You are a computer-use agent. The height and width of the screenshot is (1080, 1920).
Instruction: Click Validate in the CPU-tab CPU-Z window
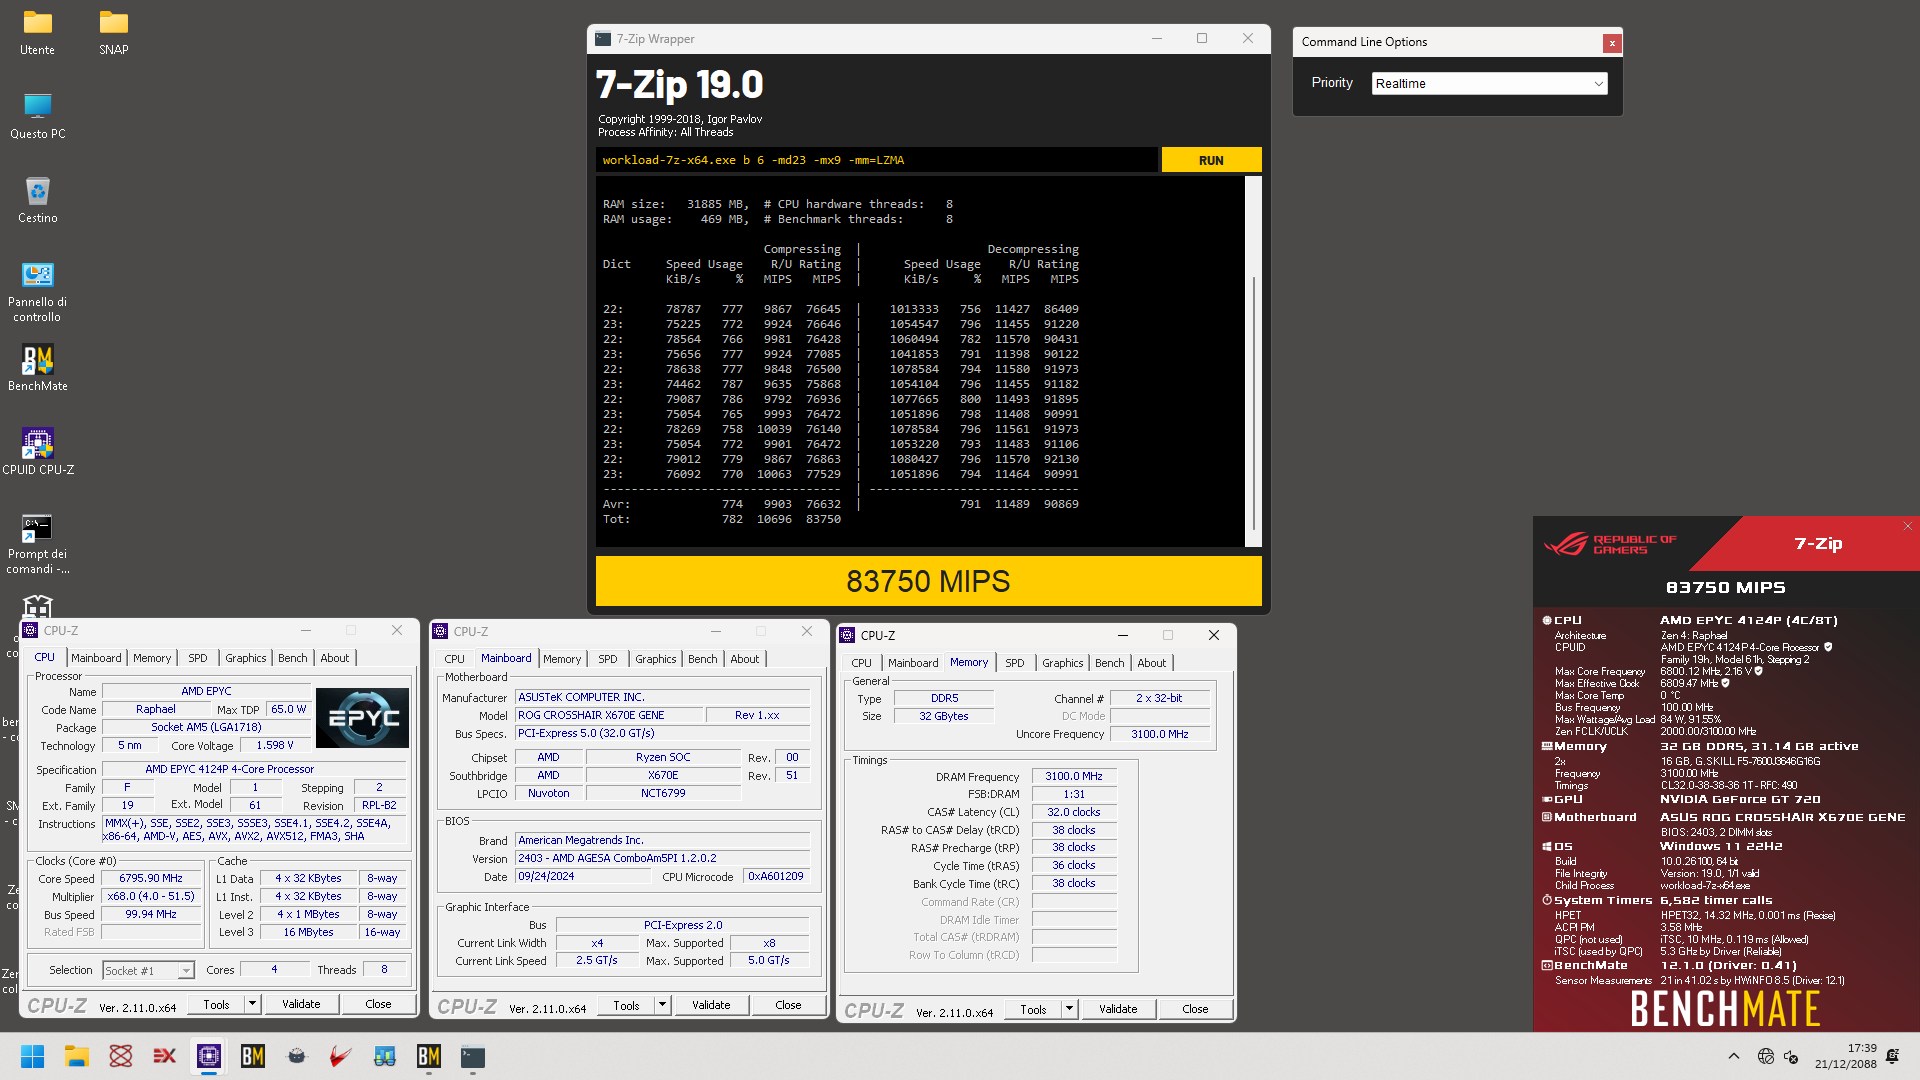[301, 1004]
